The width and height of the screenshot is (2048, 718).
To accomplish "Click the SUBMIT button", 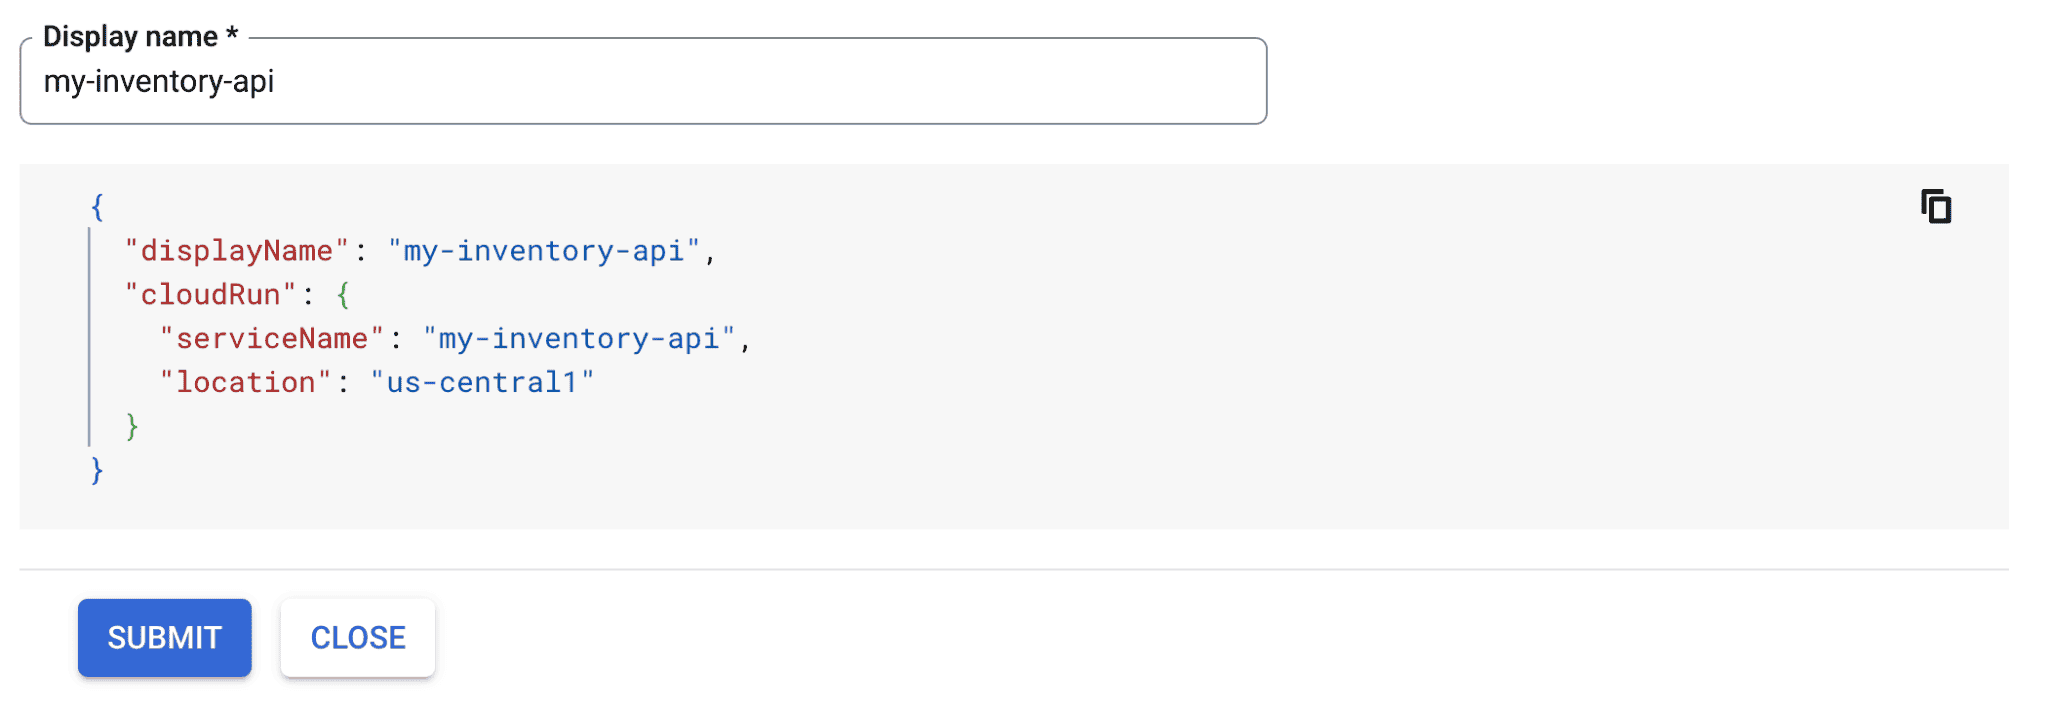I will pos(165,638).
